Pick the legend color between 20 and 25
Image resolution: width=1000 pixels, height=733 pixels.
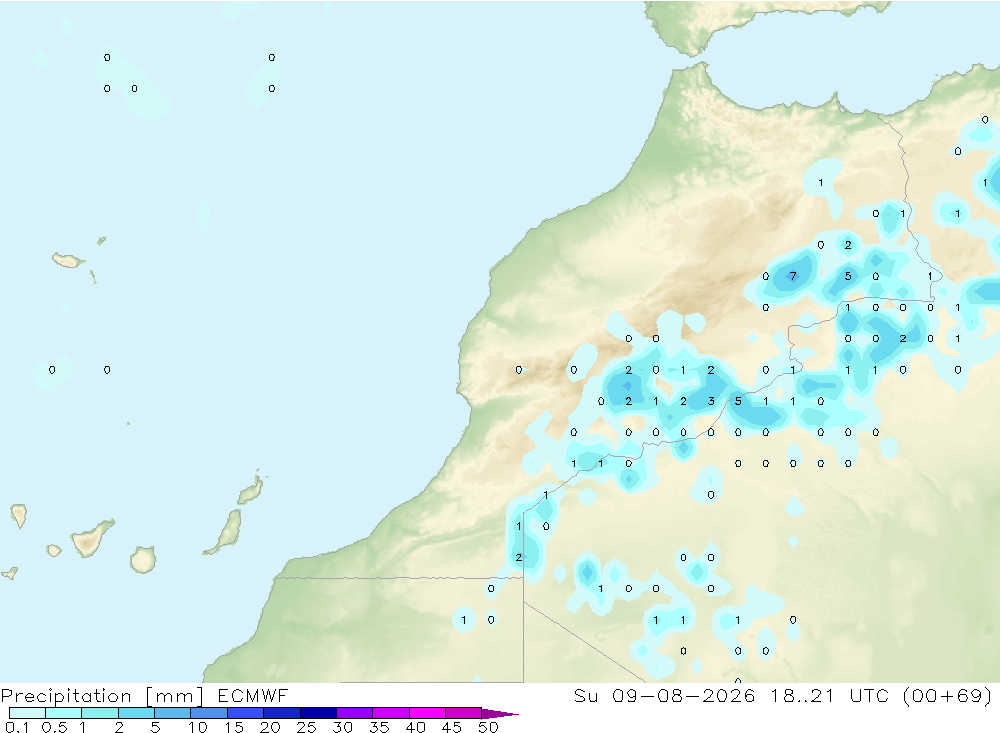(x=281, y=713)
